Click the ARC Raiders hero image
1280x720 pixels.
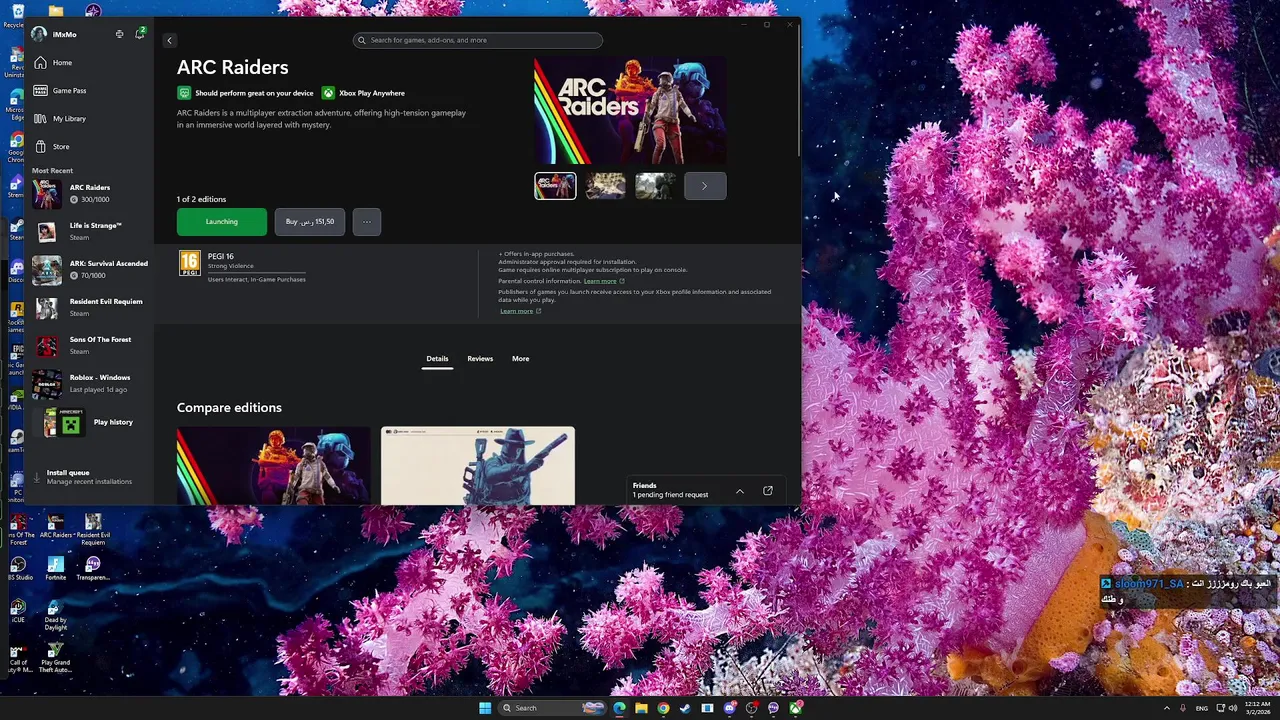630,110
